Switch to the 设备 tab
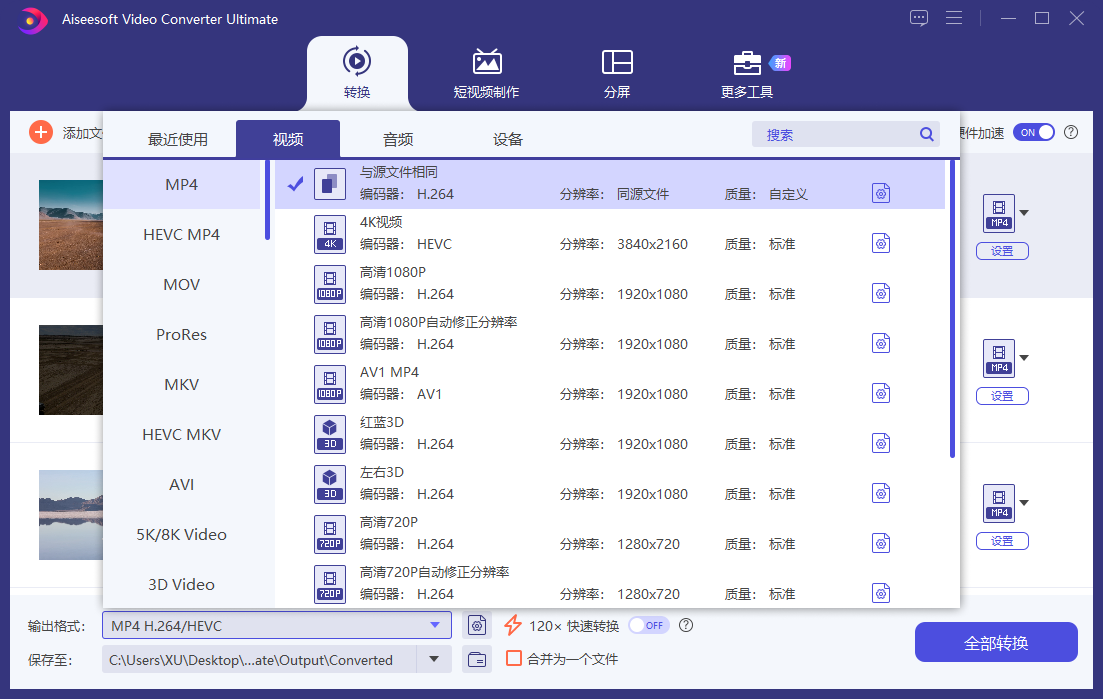1103x699 pixels. pyautogui.click(x=508, y=140)
